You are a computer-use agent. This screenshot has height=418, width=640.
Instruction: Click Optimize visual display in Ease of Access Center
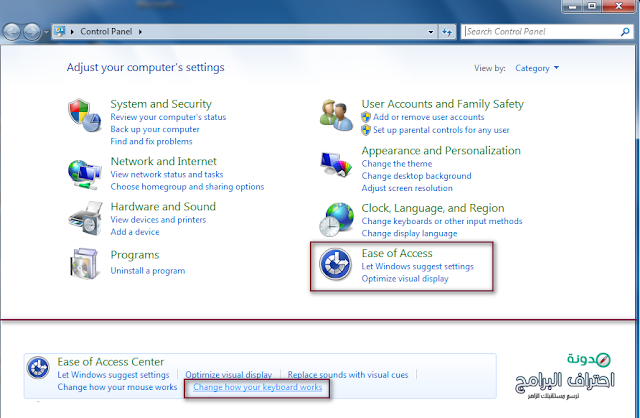pyautogui.click(x=228, y=375)
